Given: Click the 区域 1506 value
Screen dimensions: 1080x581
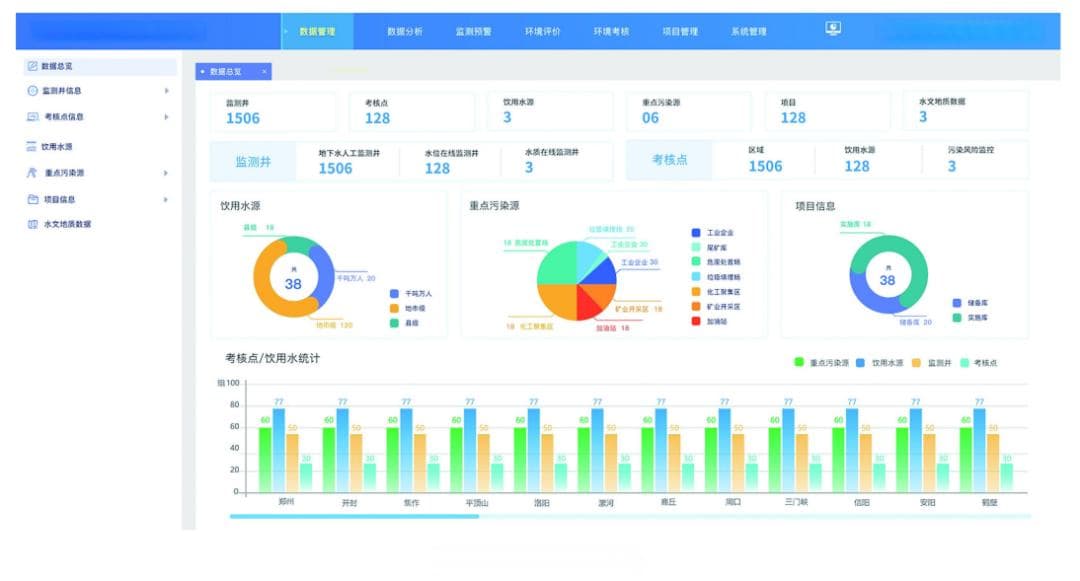Looking at the screenshot, I should pos(765,167).
